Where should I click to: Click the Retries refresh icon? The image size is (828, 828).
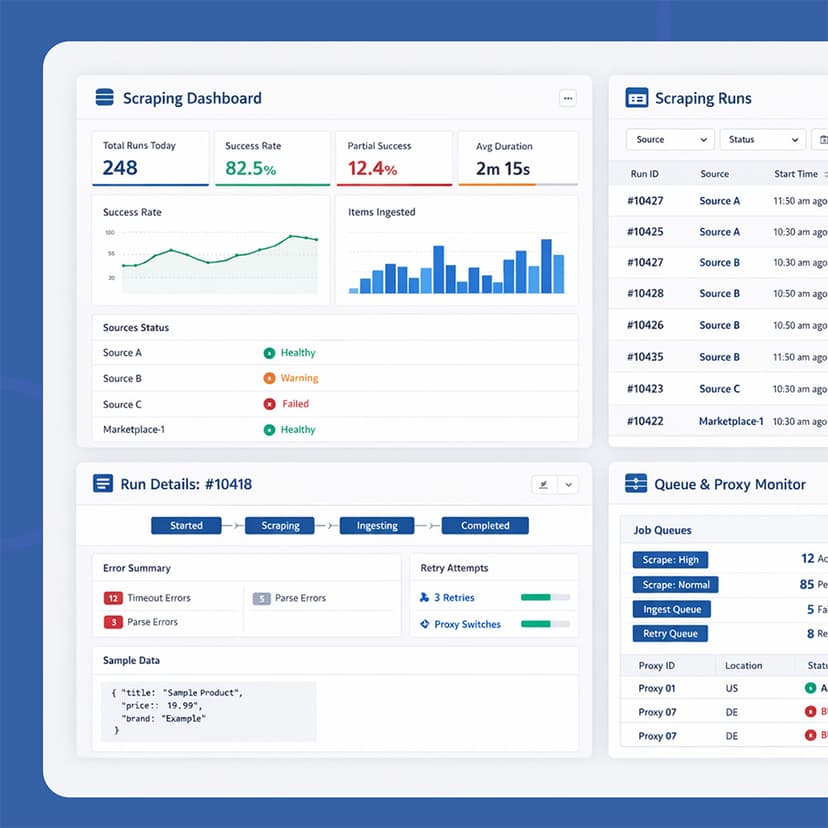pyautogui.click(x=424, y=597)
